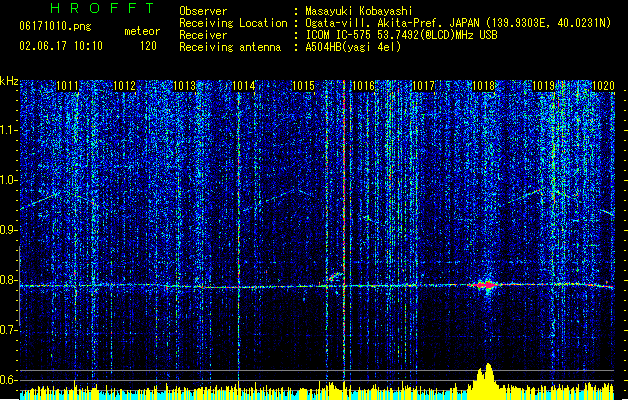Image resolution: width=629 pixels, height=400 pixels.
Task: Click the Receiver field label
Action: point(203,35)
